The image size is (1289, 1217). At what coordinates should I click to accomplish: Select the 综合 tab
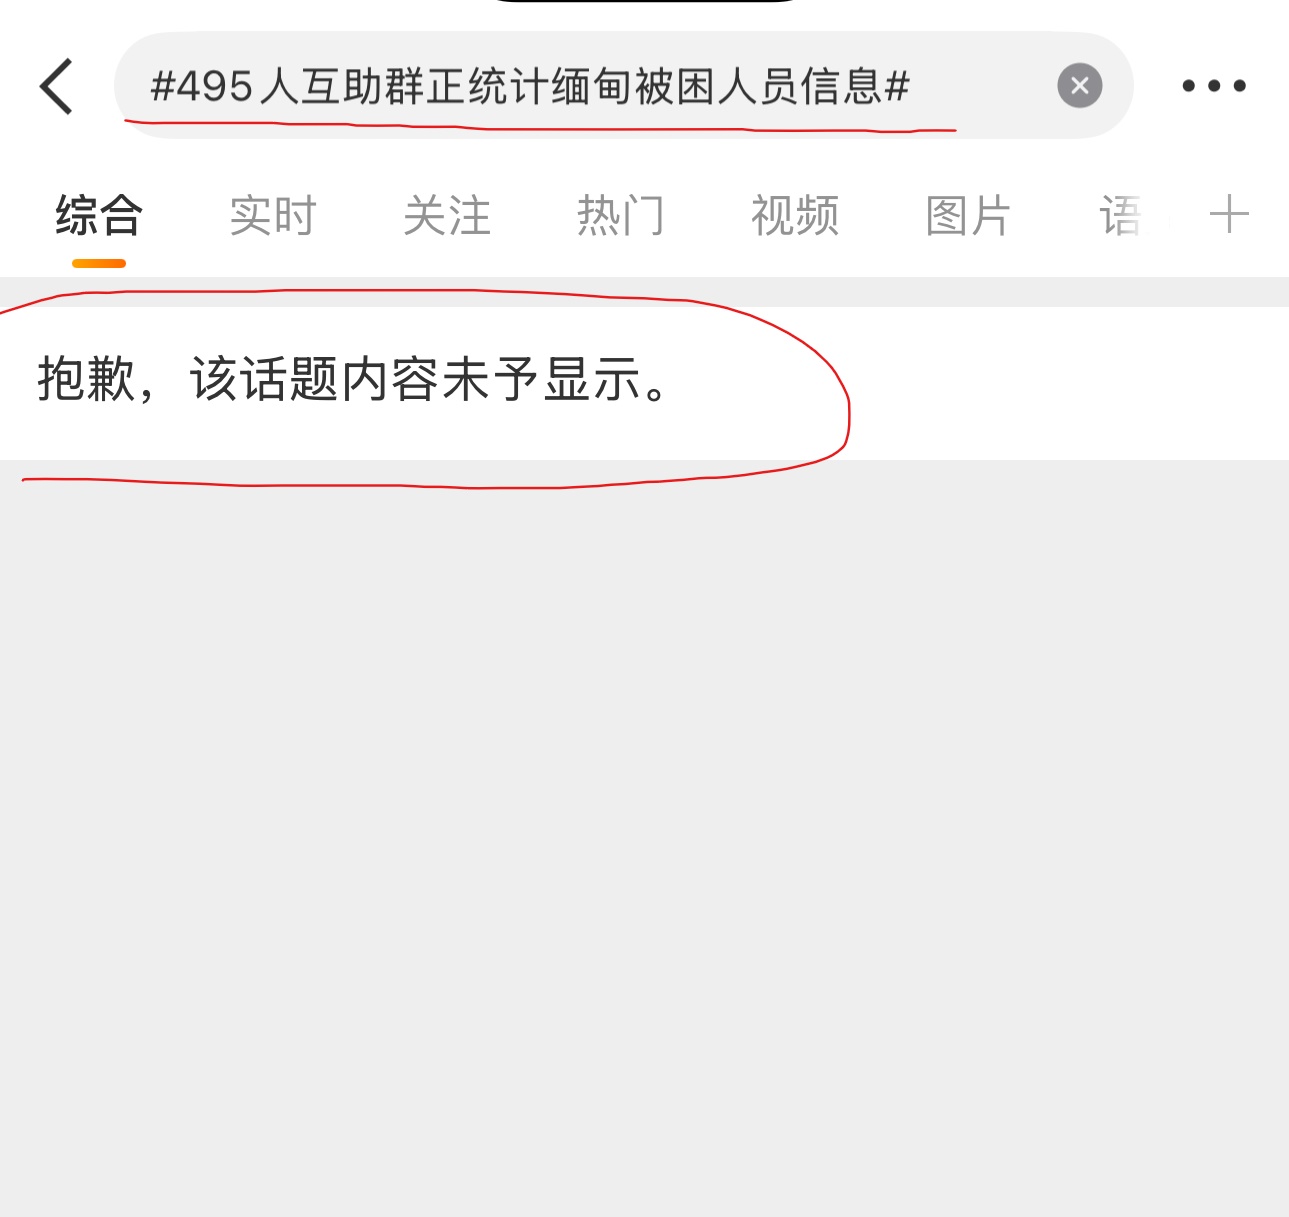tap(99, 216)
